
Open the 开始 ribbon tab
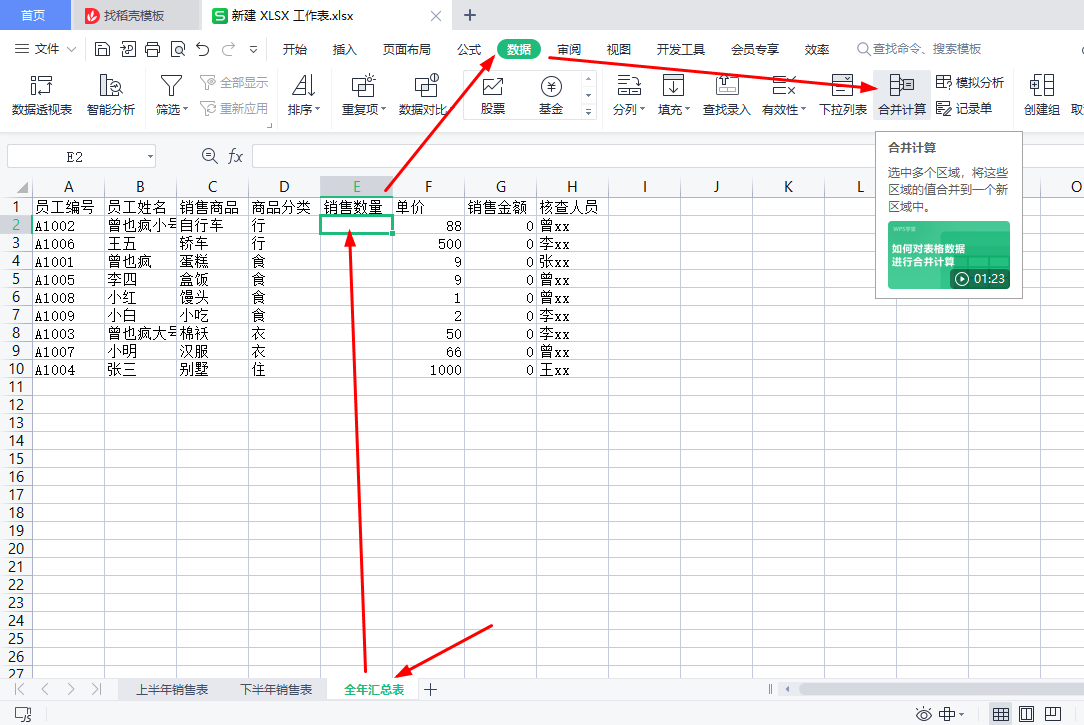pos(295,49)
